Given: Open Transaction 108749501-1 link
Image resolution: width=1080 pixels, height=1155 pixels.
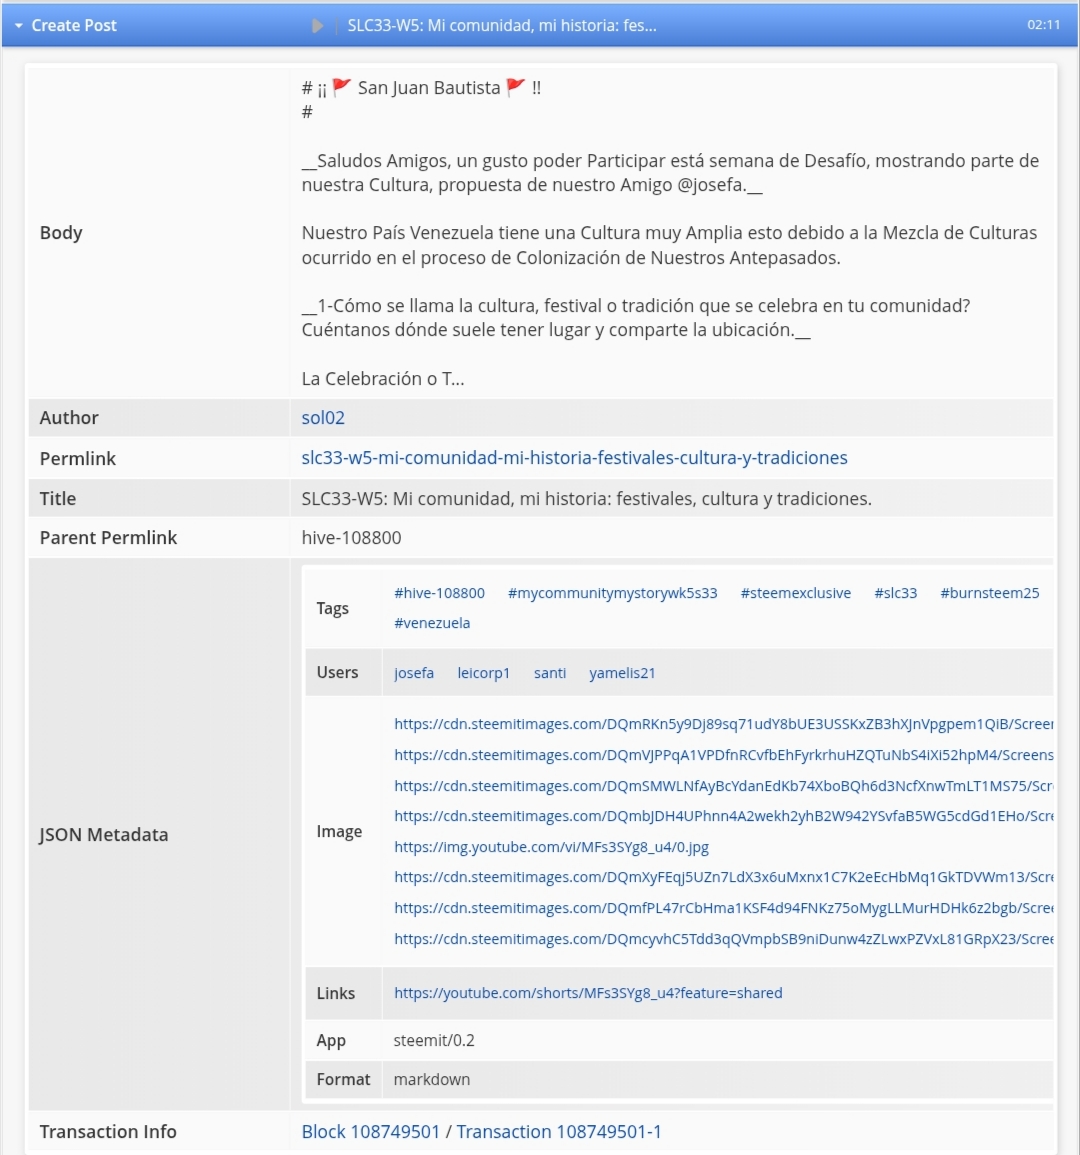Looking at the screenshot, I should (558, 1131).
